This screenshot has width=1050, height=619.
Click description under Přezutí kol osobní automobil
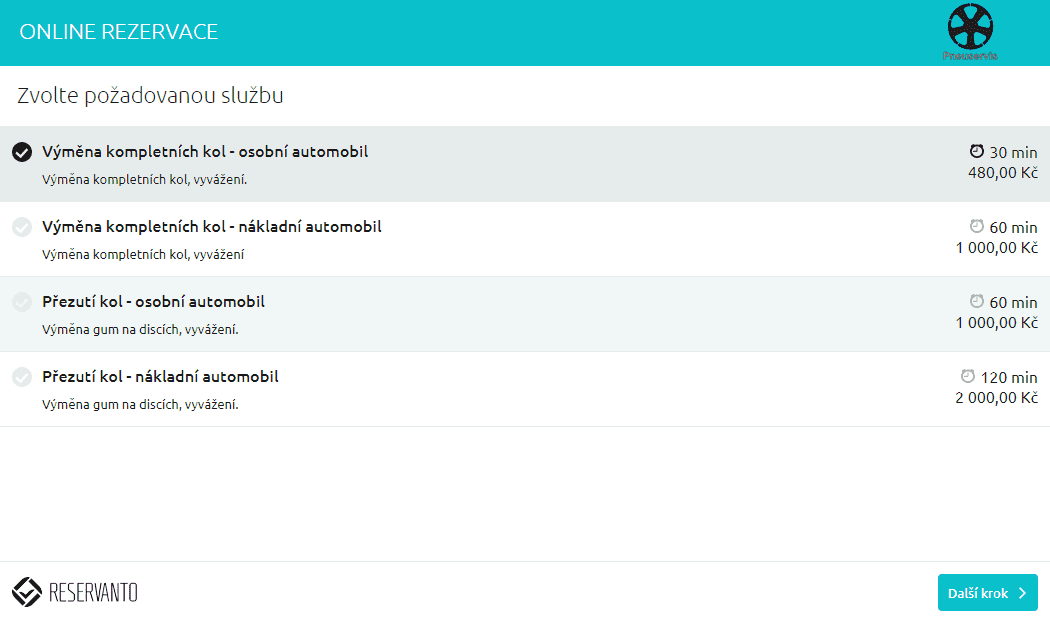[x=140, y=329]
